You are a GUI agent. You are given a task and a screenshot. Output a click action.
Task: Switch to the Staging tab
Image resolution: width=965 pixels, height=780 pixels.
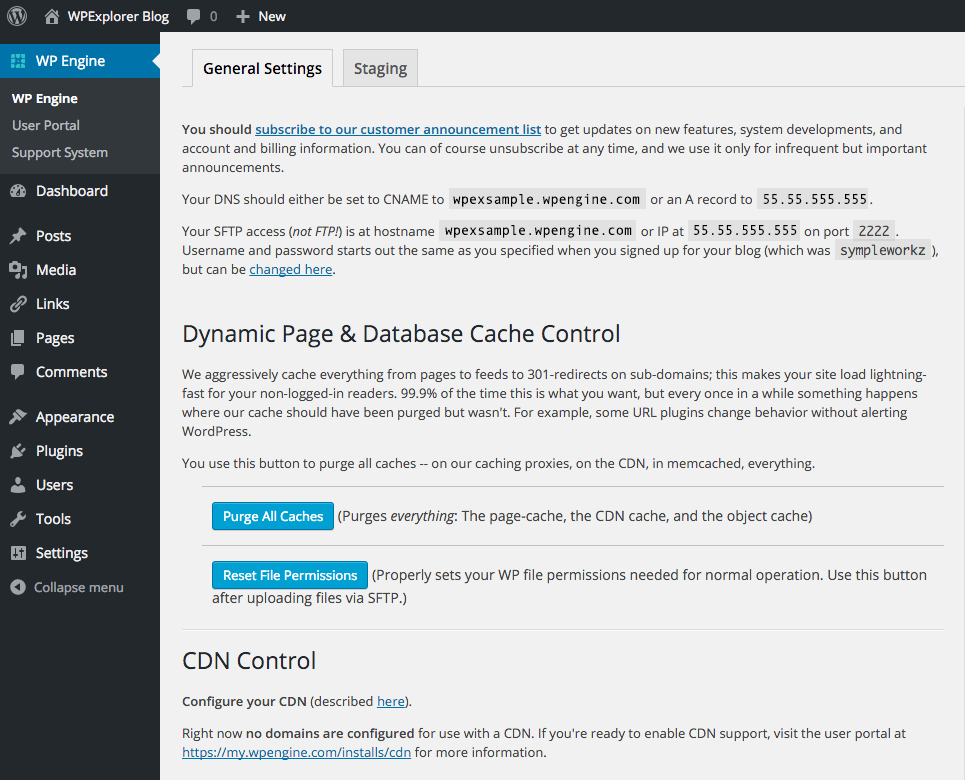point(380,68)
